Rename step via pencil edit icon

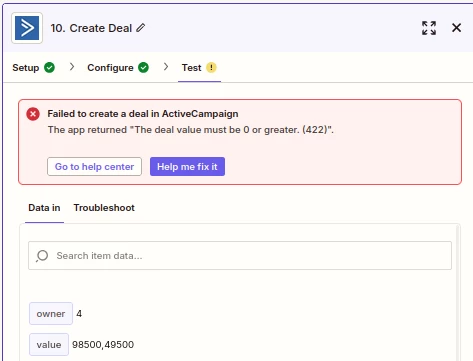pyautogui.click(x=141, y=28)
